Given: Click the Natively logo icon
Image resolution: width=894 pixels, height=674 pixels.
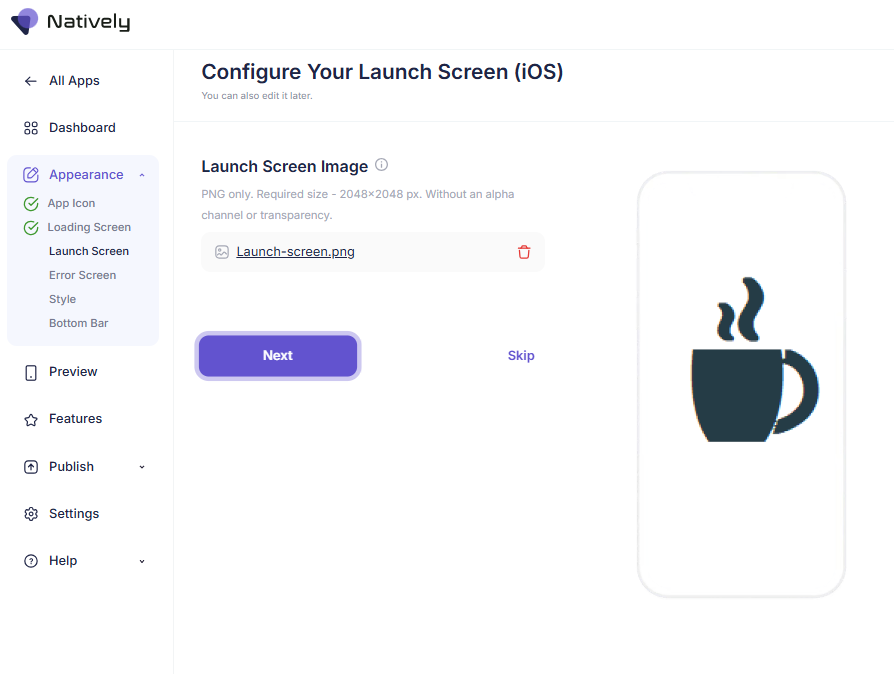Looking at the screenshot, I should (24, 21).
